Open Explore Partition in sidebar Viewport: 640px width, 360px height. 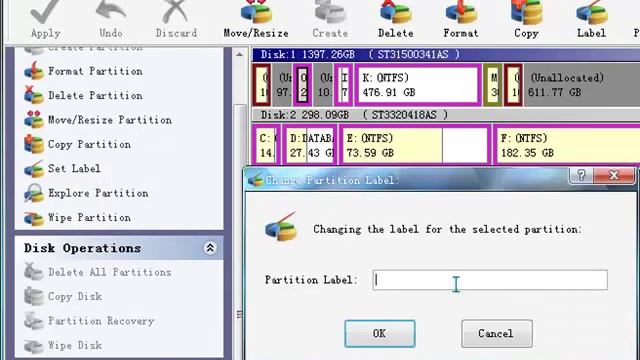point(86,193)
